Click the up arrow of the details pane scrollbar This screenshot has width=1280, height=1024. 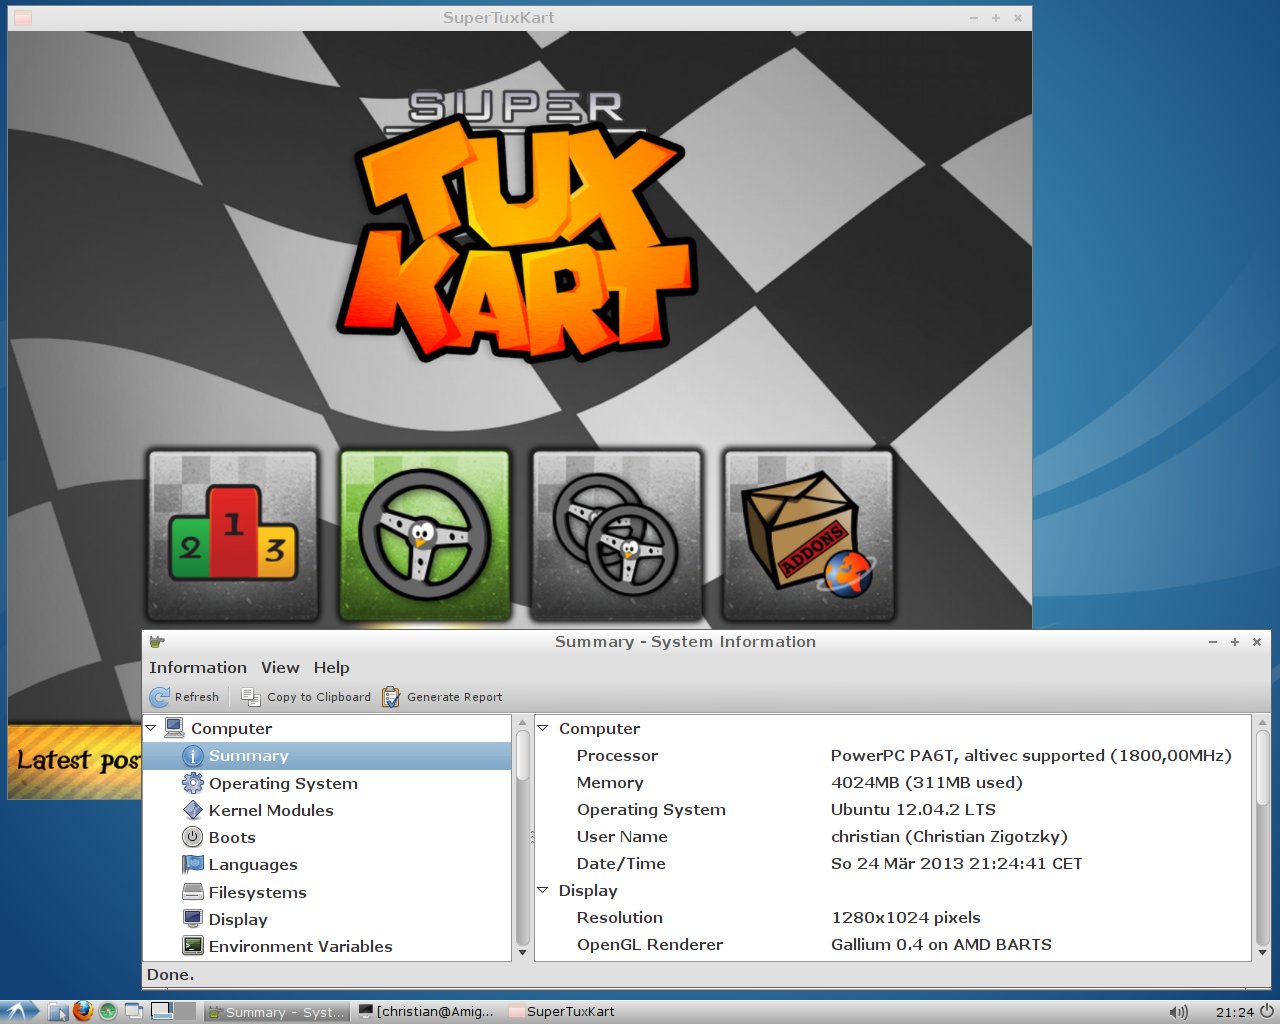pos(1262,722)
